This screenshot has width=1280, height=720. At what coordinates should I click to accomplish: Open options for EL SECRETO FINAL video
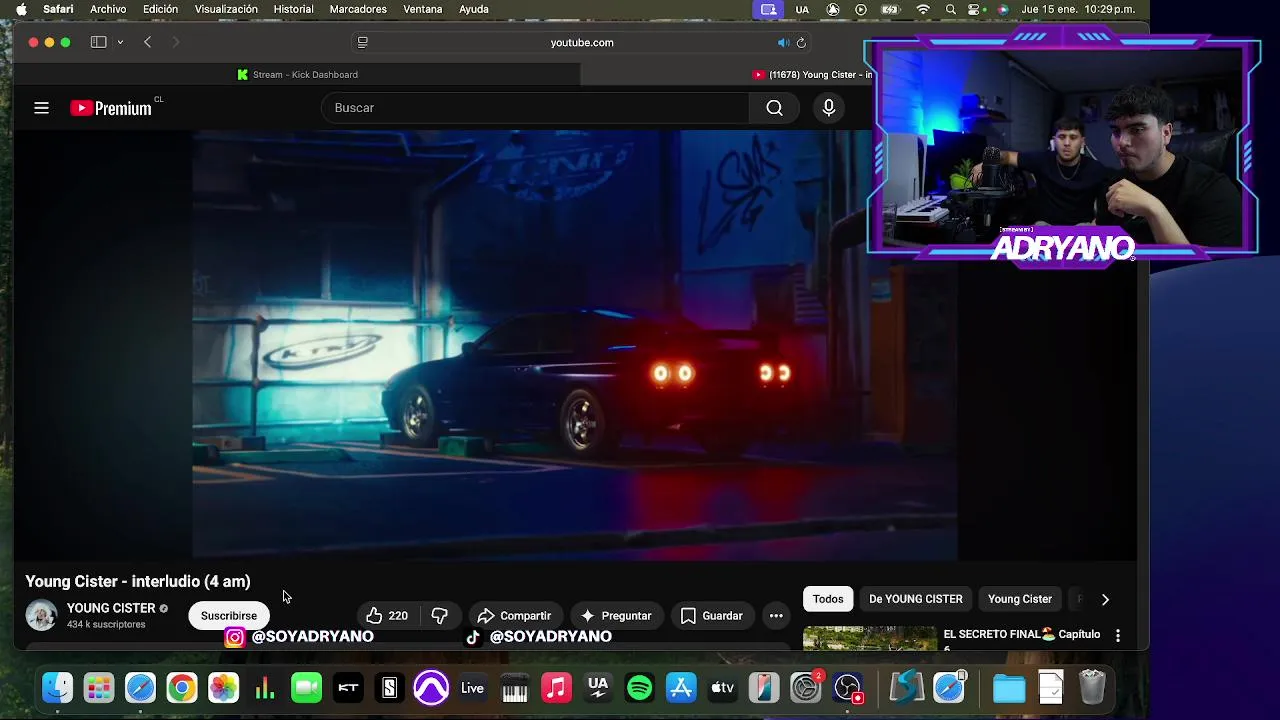(1118, 635)
